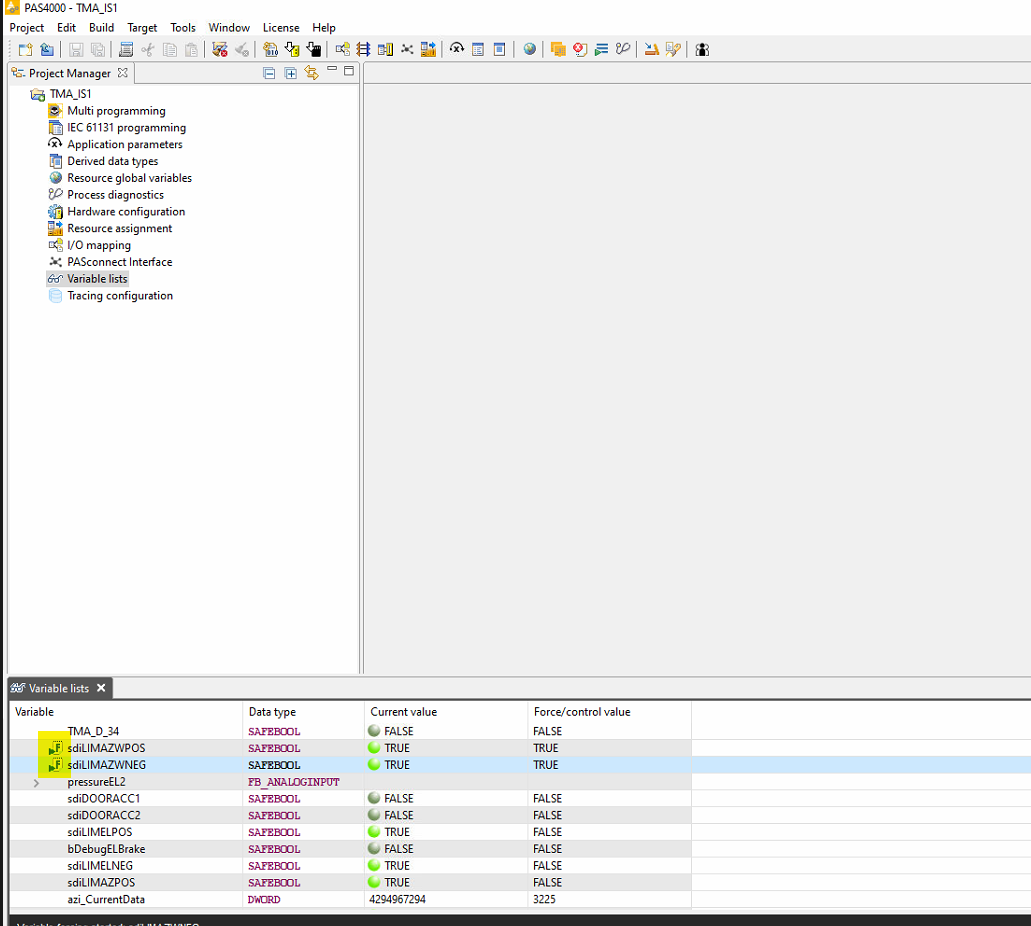Open I/O mapping tree item
The image size is (1031, 926).
tap(99, 245)
